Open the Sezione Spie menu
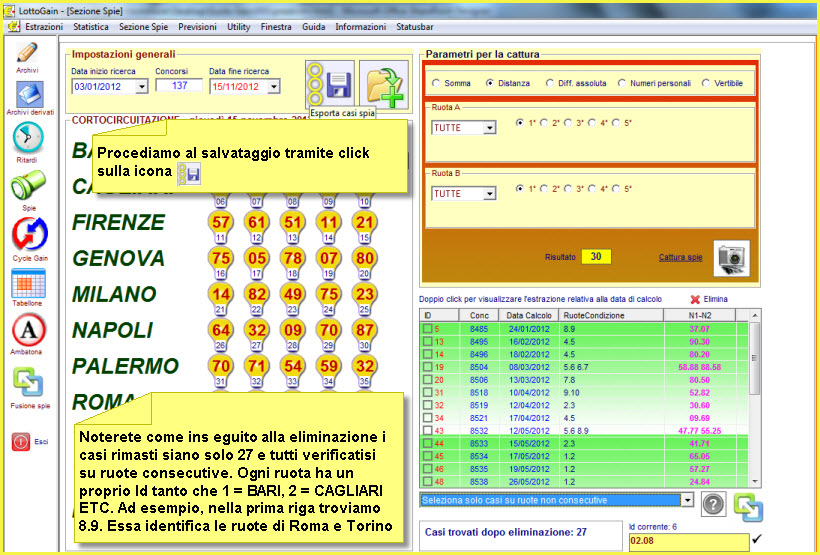Screen dimensions: 820x555 point(143,27)
